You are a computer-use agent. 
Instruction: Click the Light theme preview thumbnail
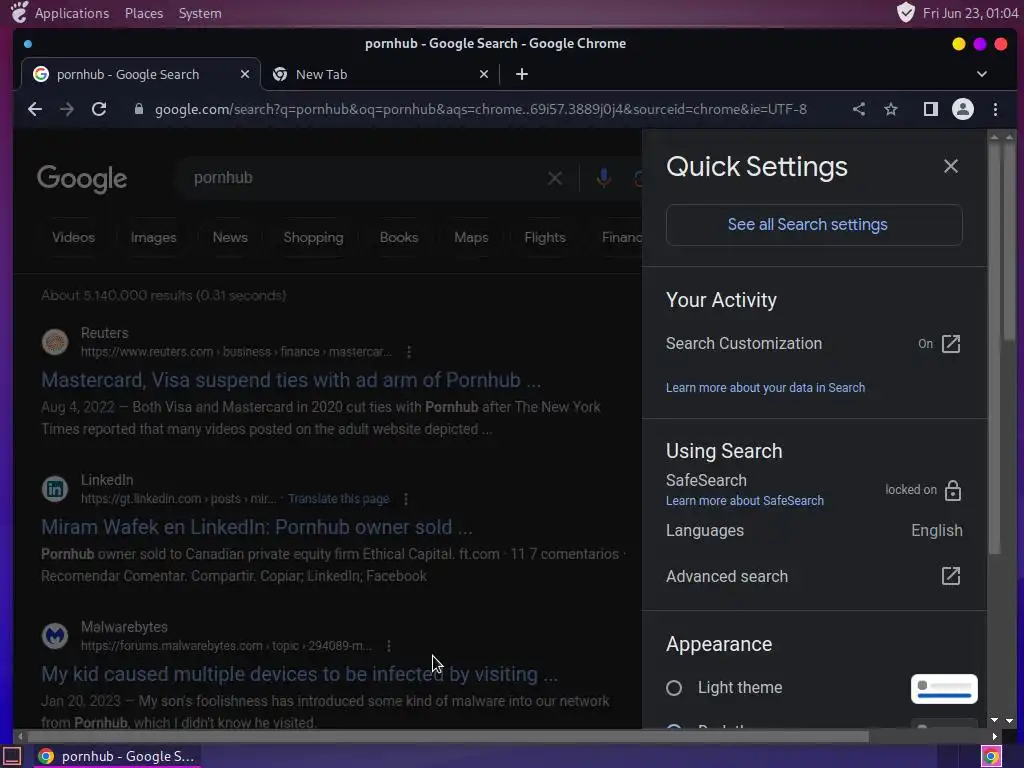point(944,689)
